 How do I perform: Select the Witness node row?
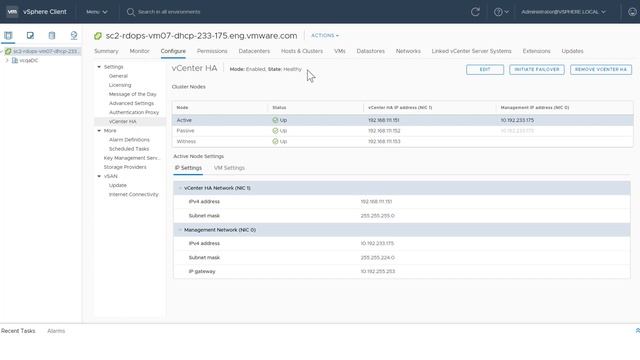click(x=402, y=141)
